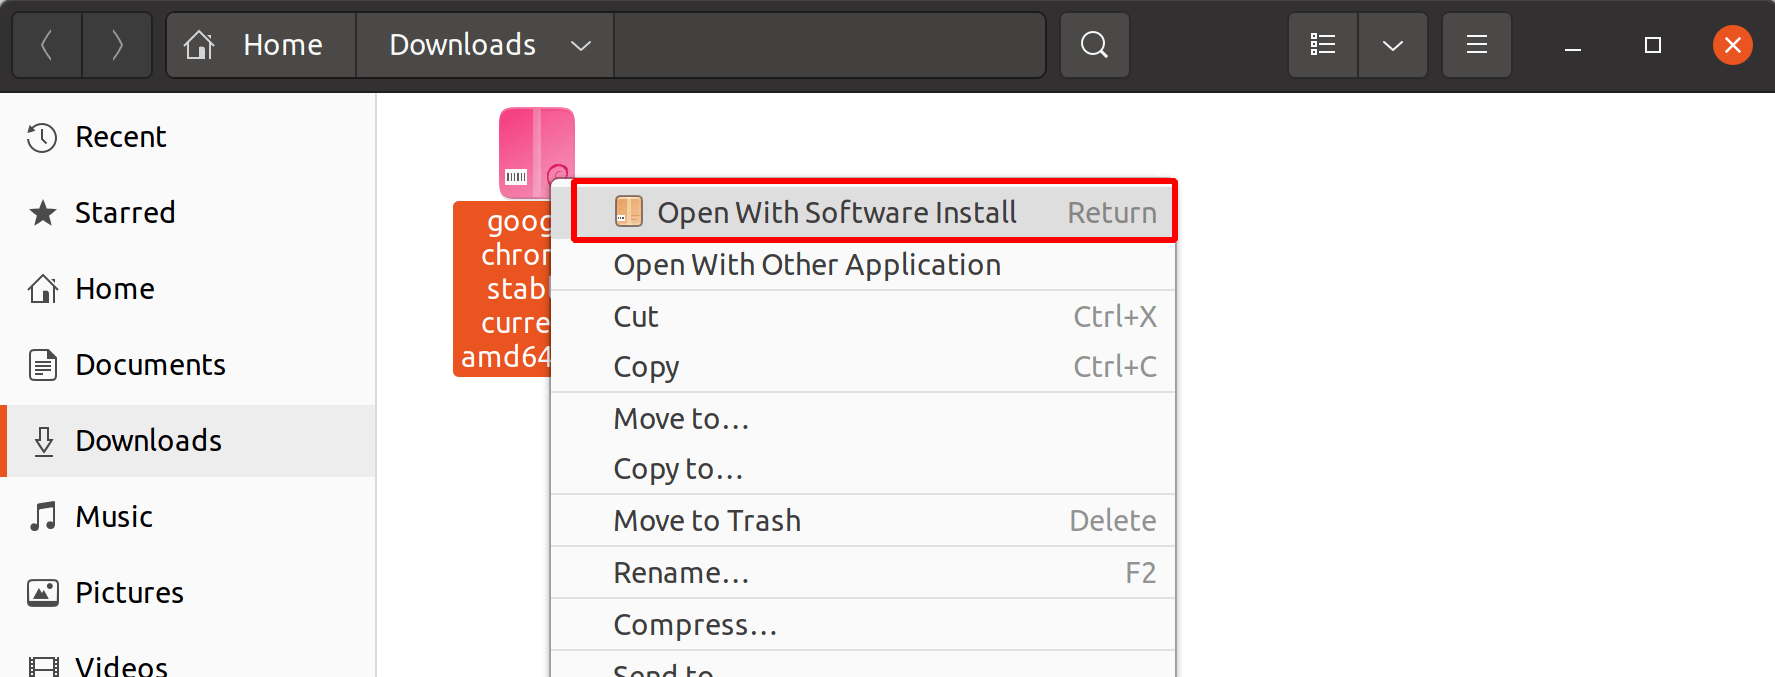
Task: Open the hamburger main menu icon
Action: coord(1476,45)
